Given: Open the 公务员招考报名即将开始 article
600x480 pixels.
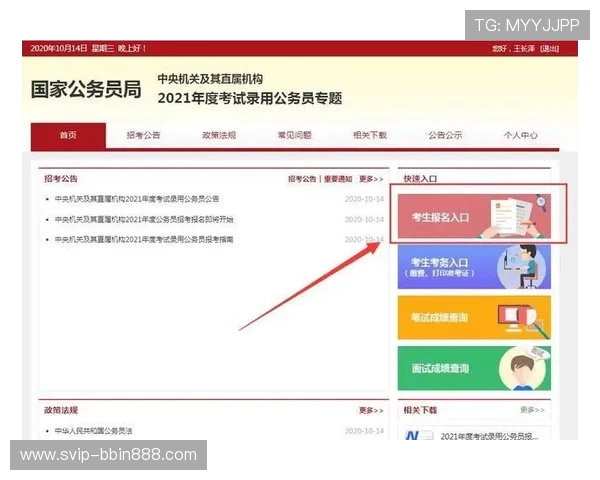Looking at the screenshot, I should (x=144, y=219).
